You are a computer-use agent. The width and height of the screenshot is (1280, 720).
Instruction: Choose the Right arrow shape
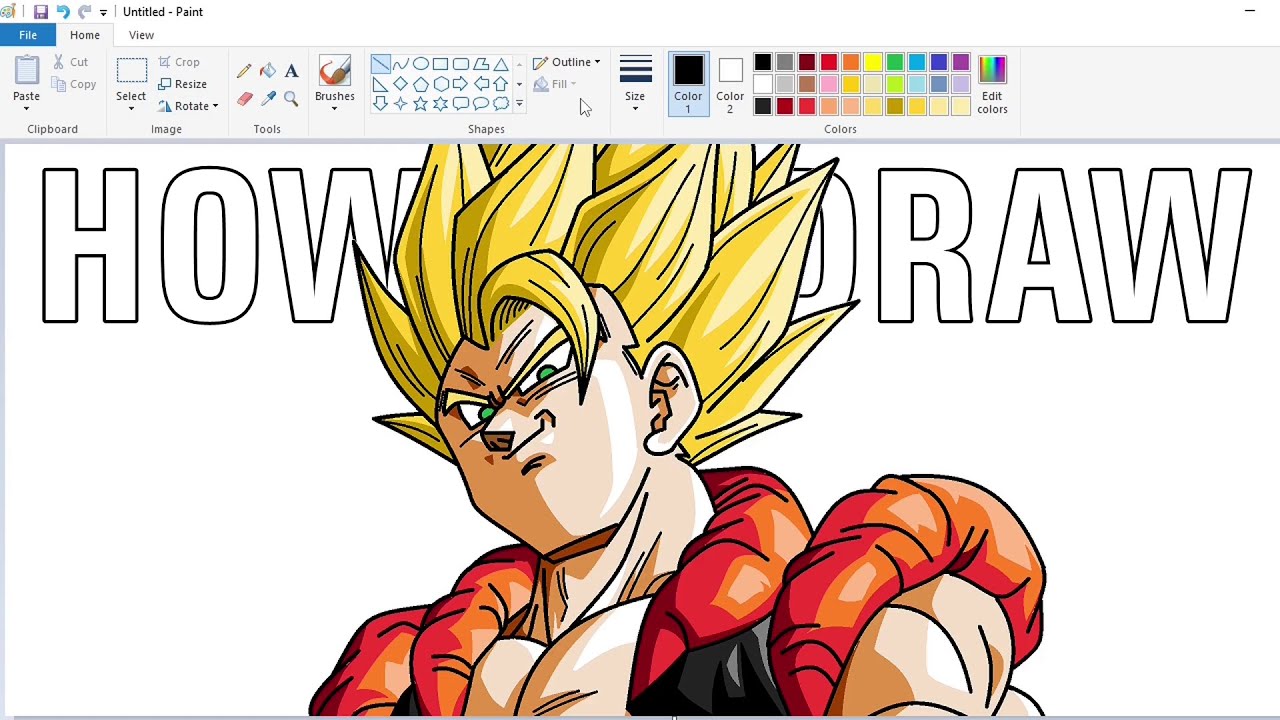coord(460,84)
